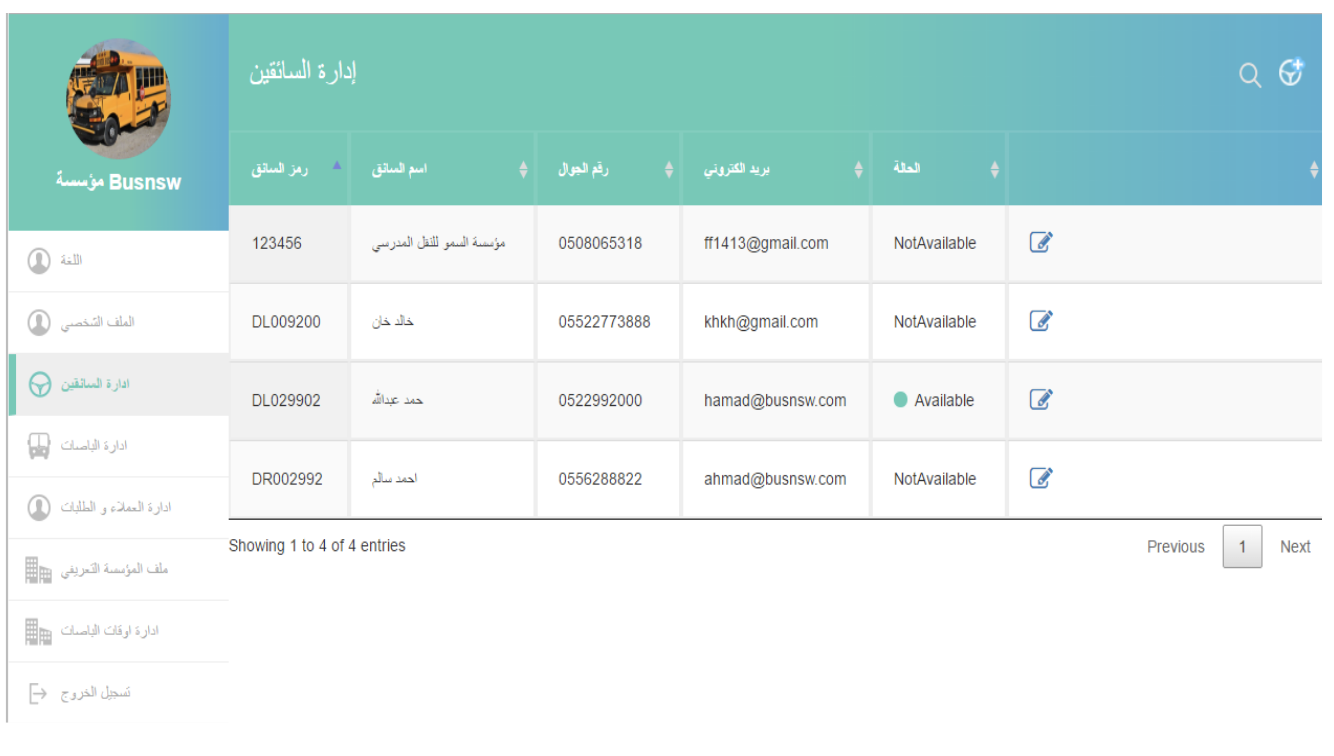The height and width of the screenshot is (756, 1334).
Task: Edit driver DR002992 using the pencil icon
Action: point(1041,478)
